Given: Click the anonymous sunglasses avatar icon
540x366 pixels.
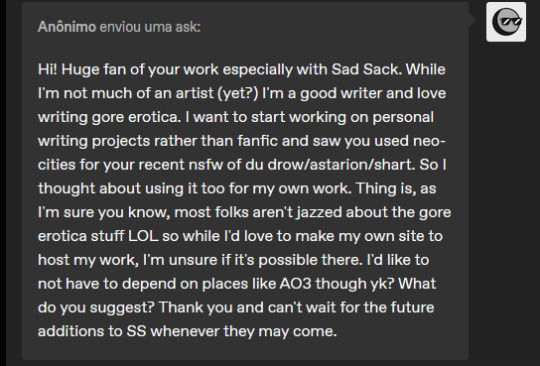Looking at the screenshot, I should click(506, 22).
